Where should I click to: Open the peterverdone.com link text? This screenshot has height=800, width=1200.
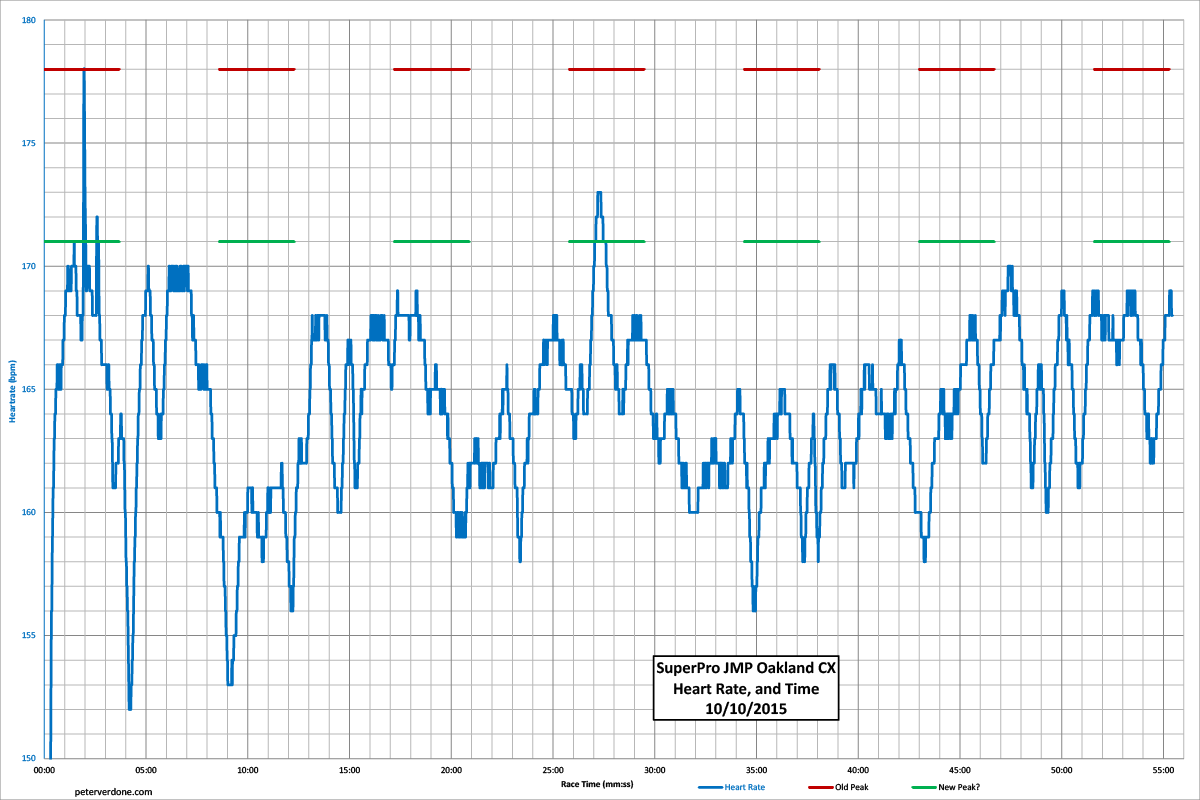pyautogui.click(x=114, y=790)
